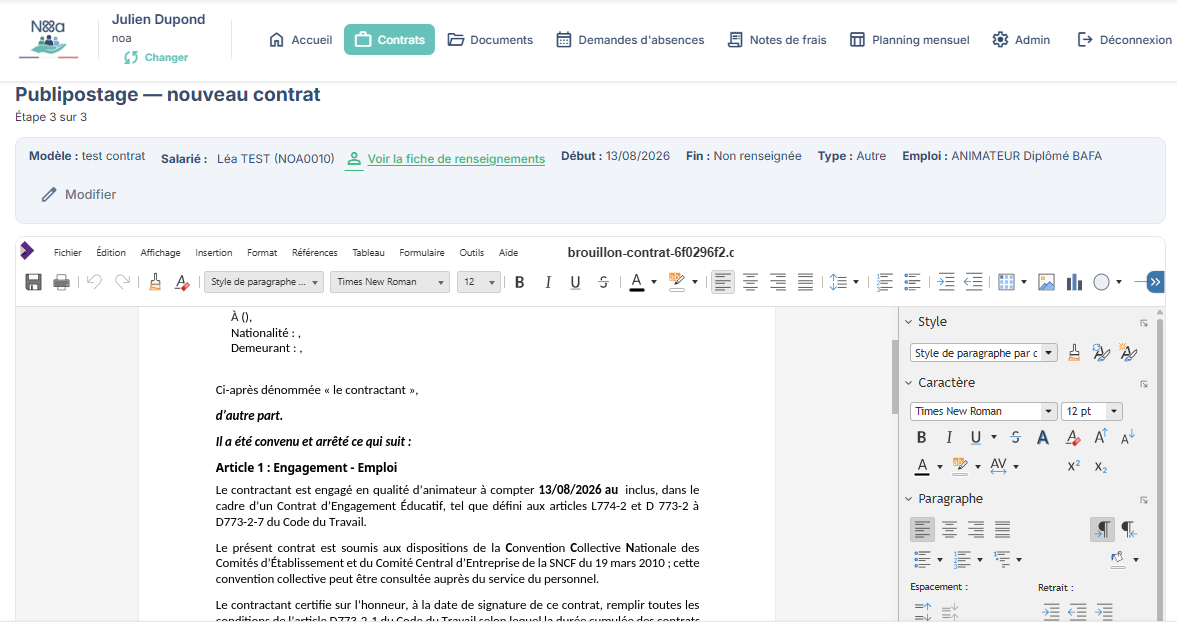This screenshot has width=1177, height=626.
Task: Save the document with the toolbar floppy disk icon
Action: 33,282
